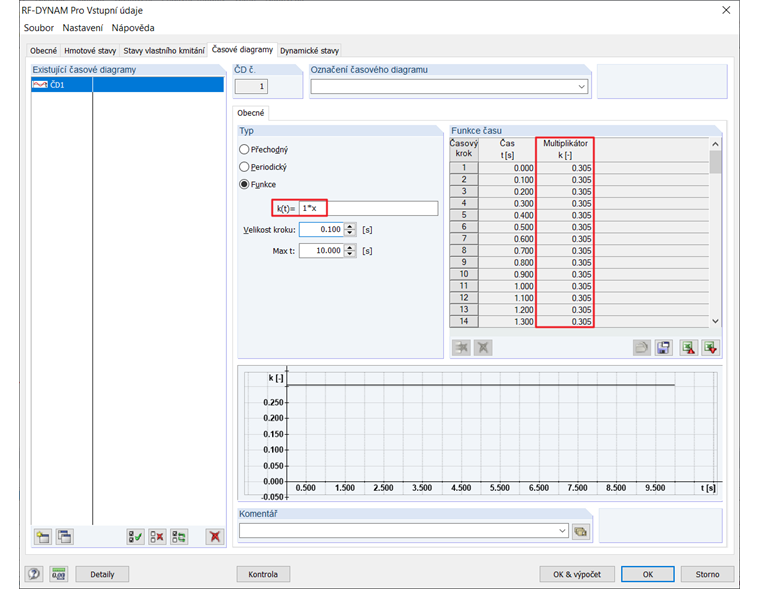Click the multiplier cell in row 10
The height and width of the screenshot is (589, 760).
coord(565,274)
